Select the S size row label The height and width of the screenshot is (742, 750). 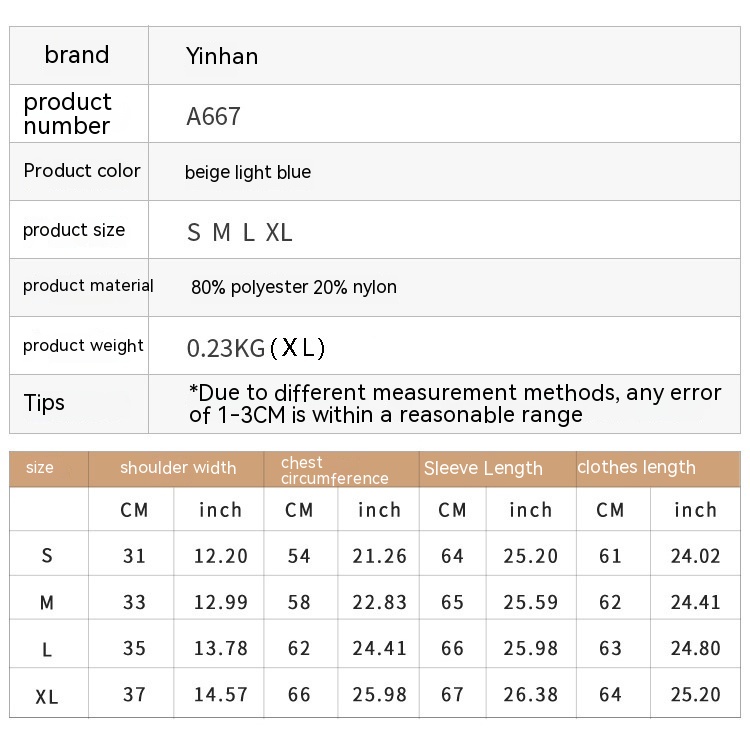click(47, 556)
